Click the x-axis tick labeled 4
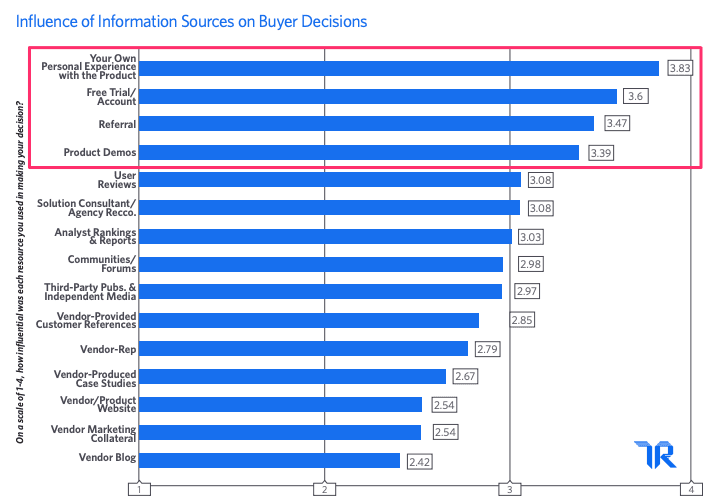The image size is (719, 500). tap(691, 490)
